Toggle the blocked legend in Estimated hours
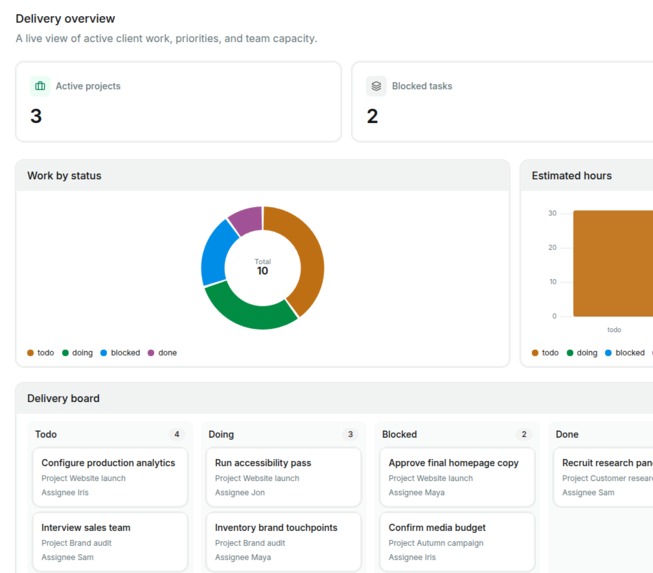This screenshot has height=573, width=653. click(x=625, y=353)
